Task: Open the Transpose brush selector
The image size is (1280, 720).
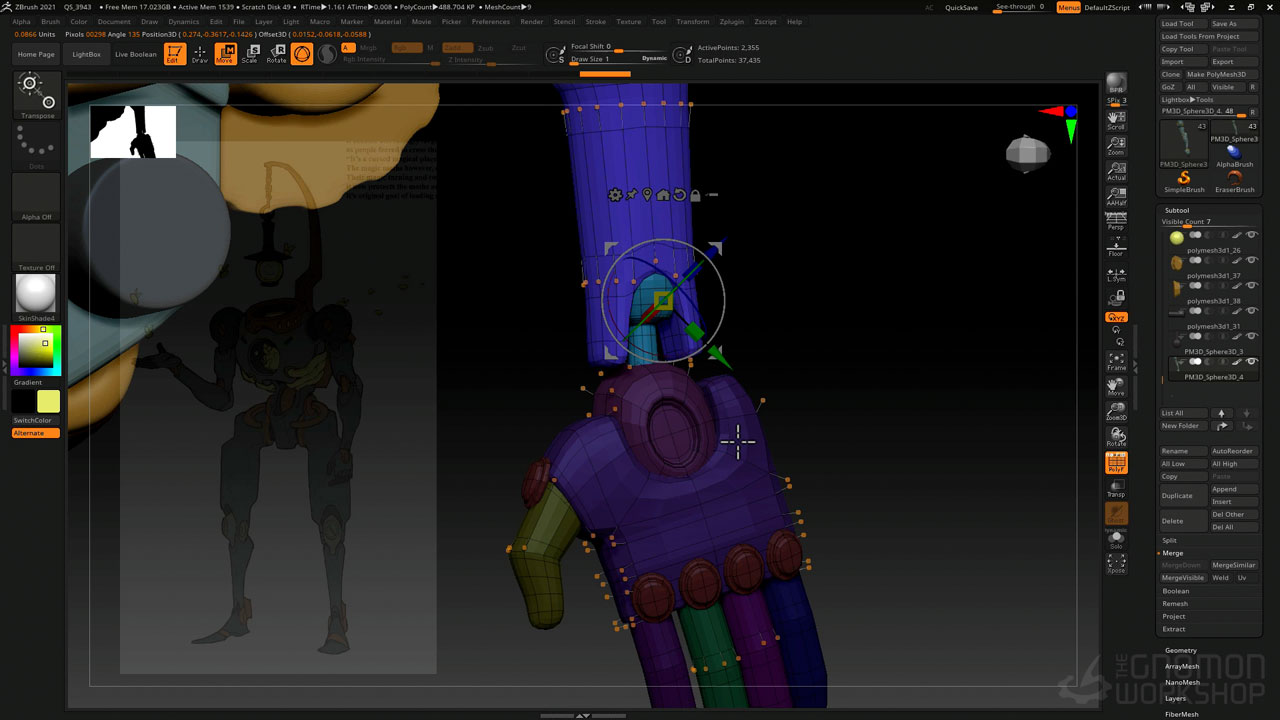Action: (37, 96)
